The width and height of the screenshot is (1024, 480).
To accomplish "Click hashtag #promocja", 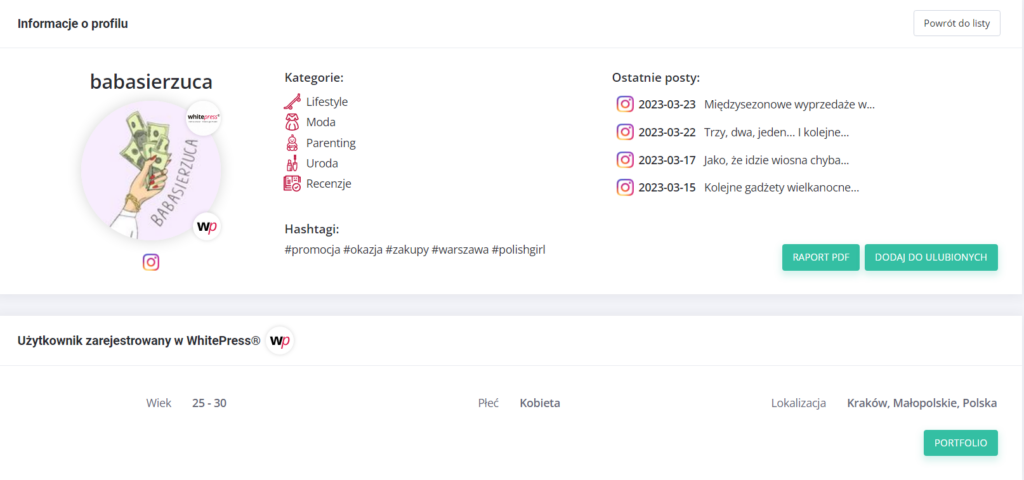I will (x=312, y=249).
